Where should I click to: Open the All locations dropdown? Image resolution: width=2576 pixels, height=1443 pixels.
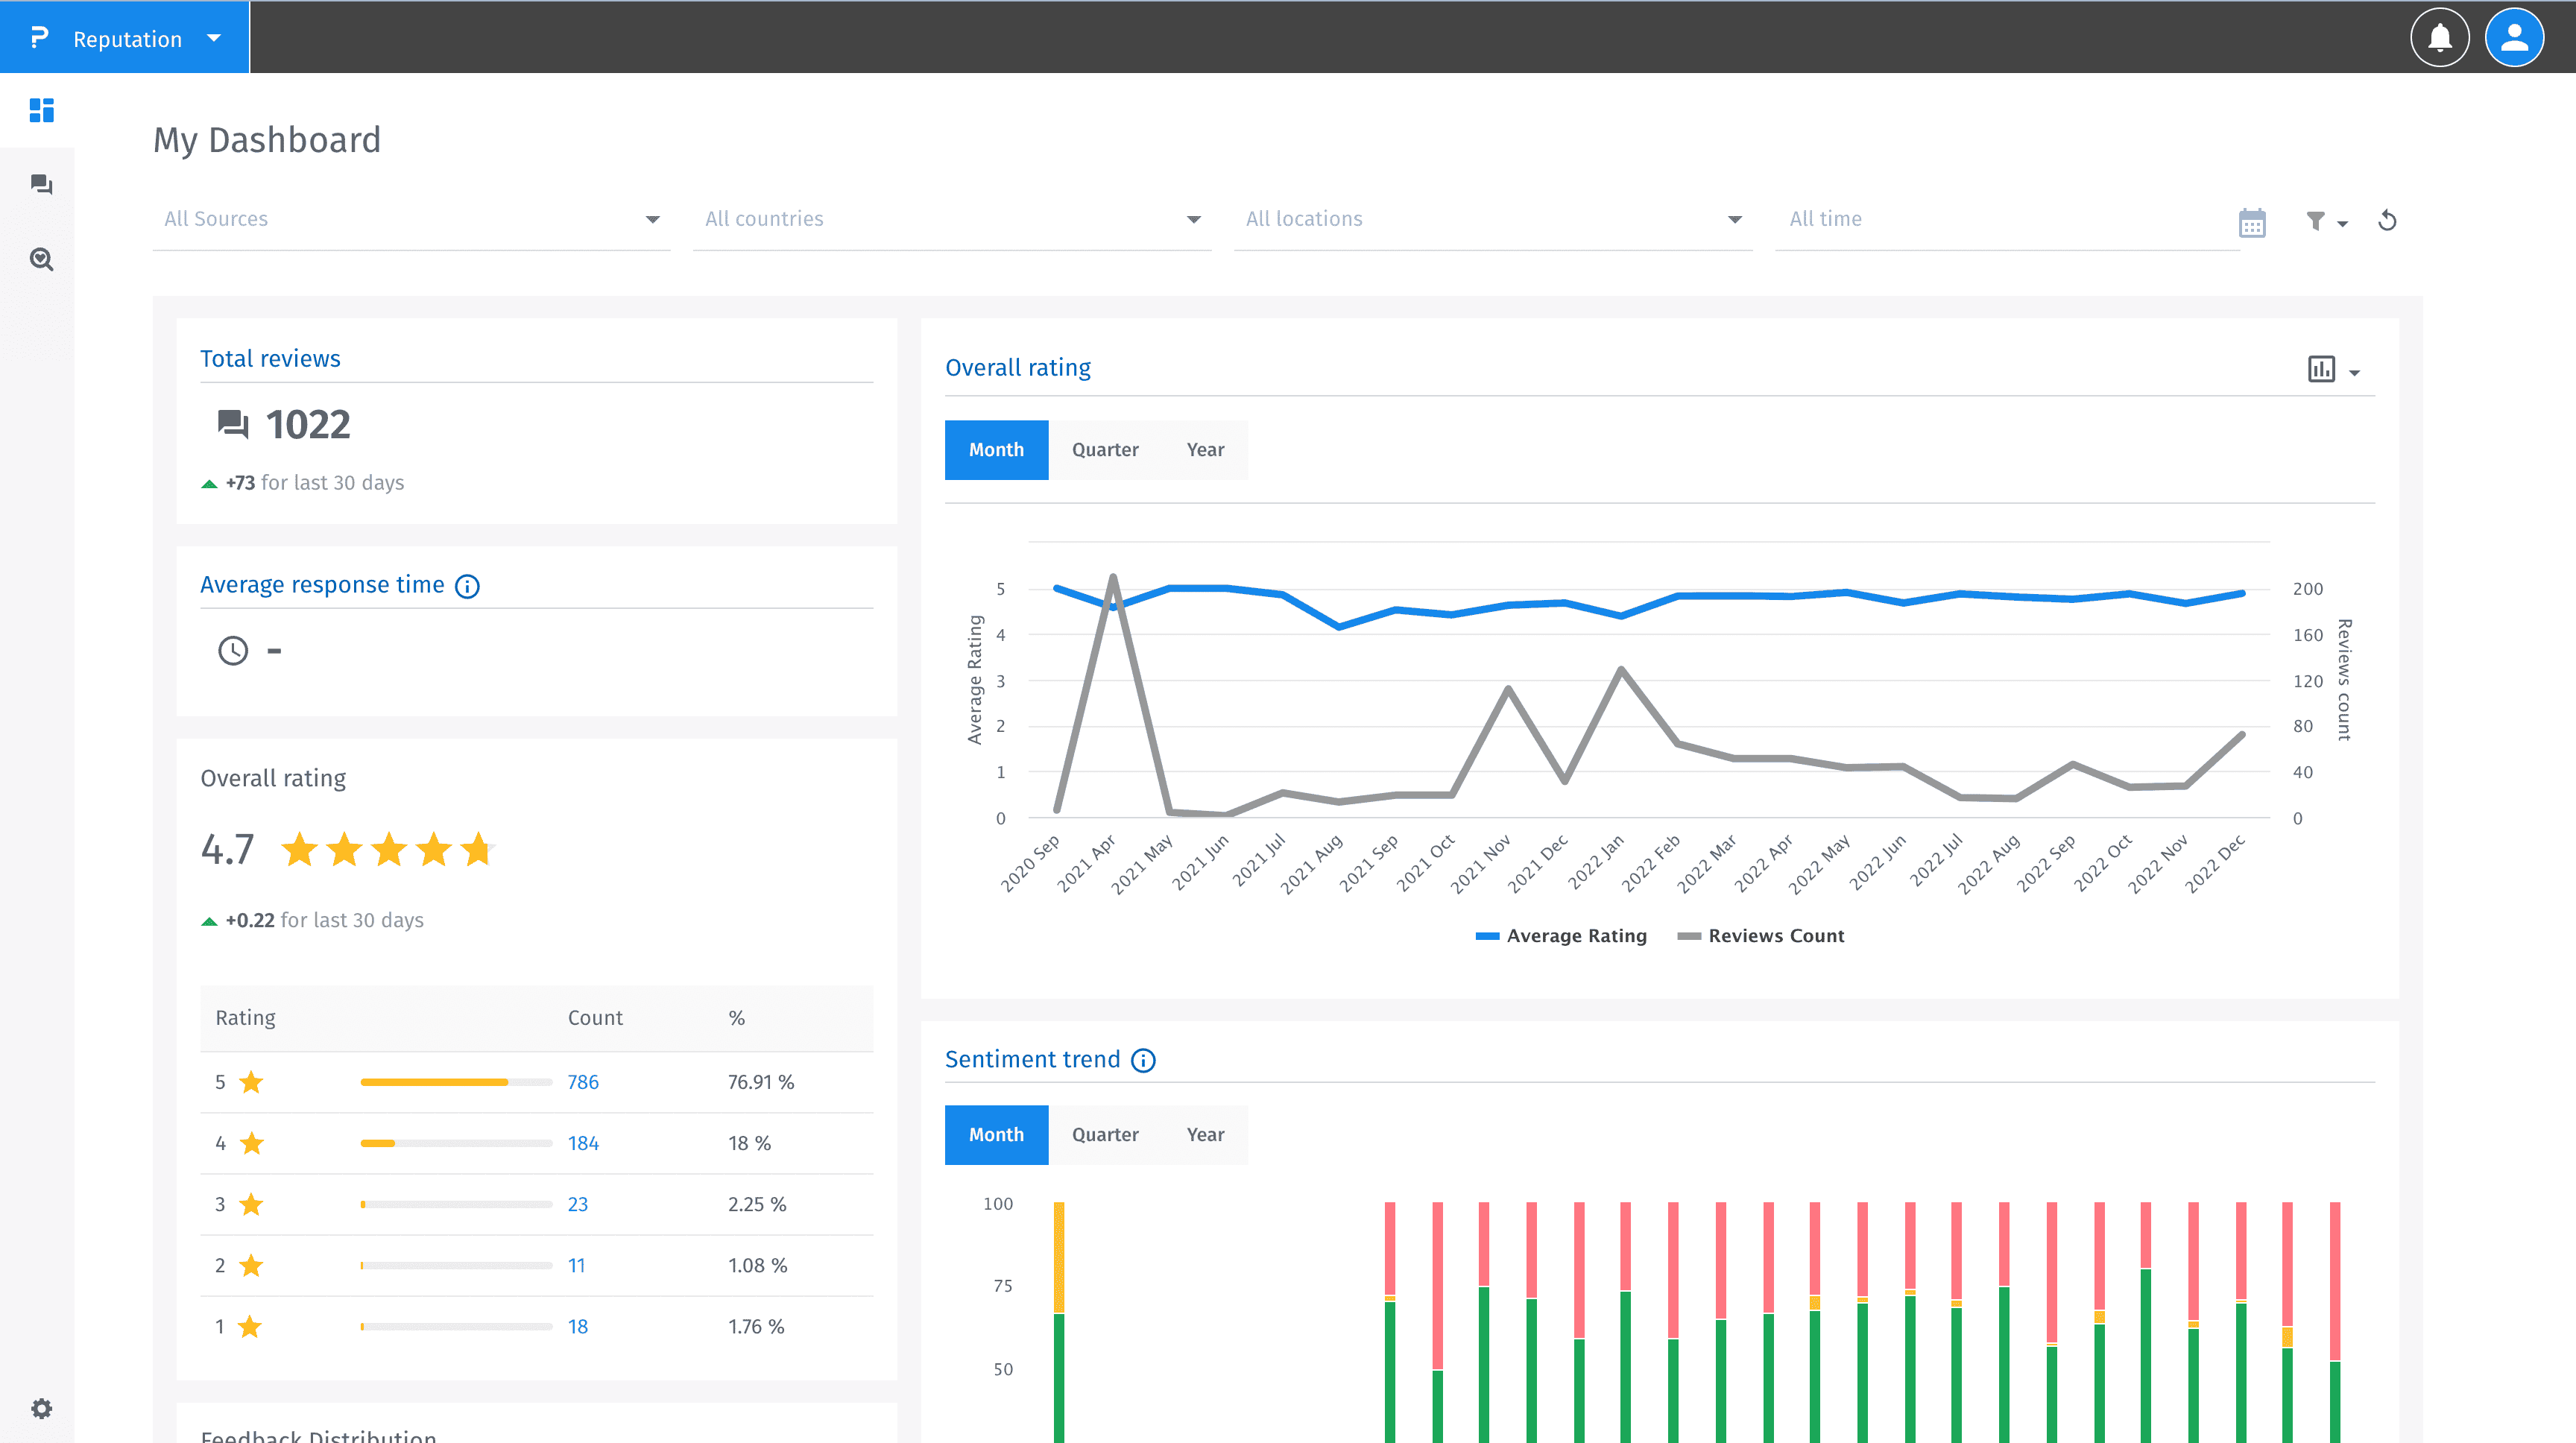click(x=1492, y=219)
